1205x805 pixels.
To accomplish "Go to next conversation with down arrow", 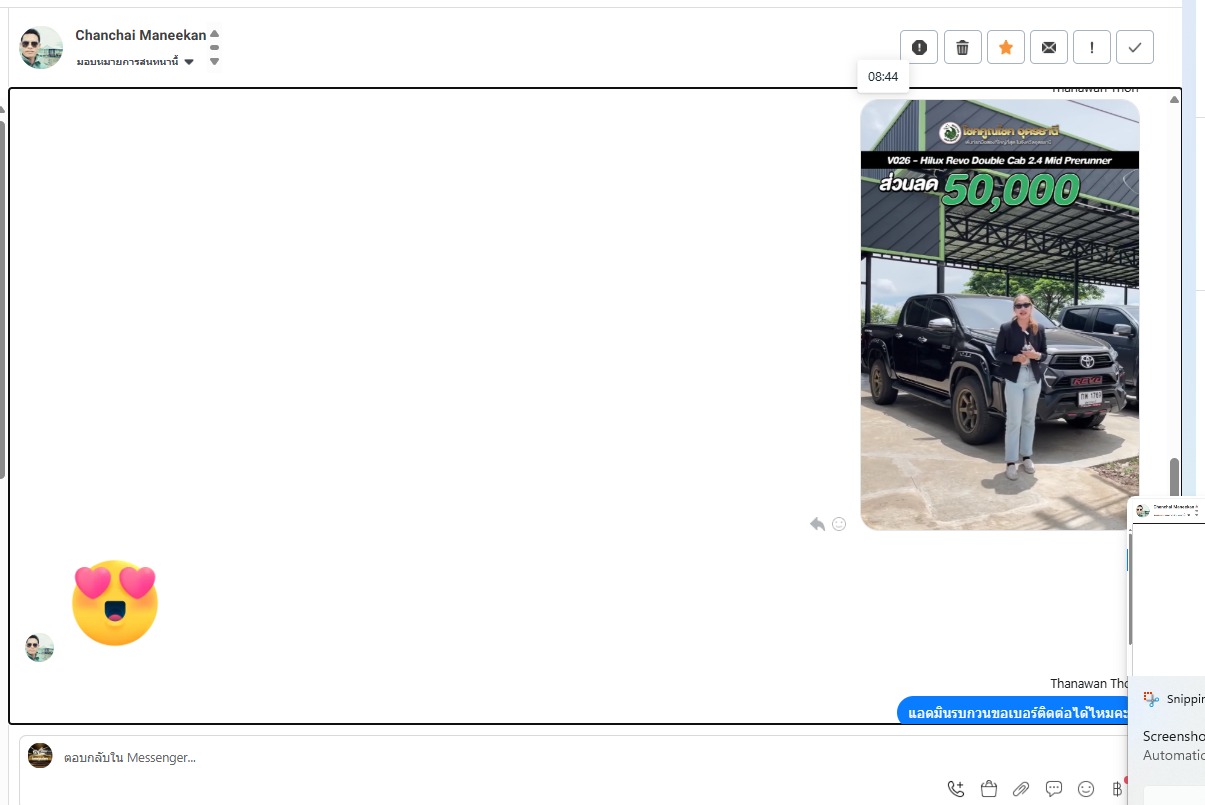I will pos(214,61).
